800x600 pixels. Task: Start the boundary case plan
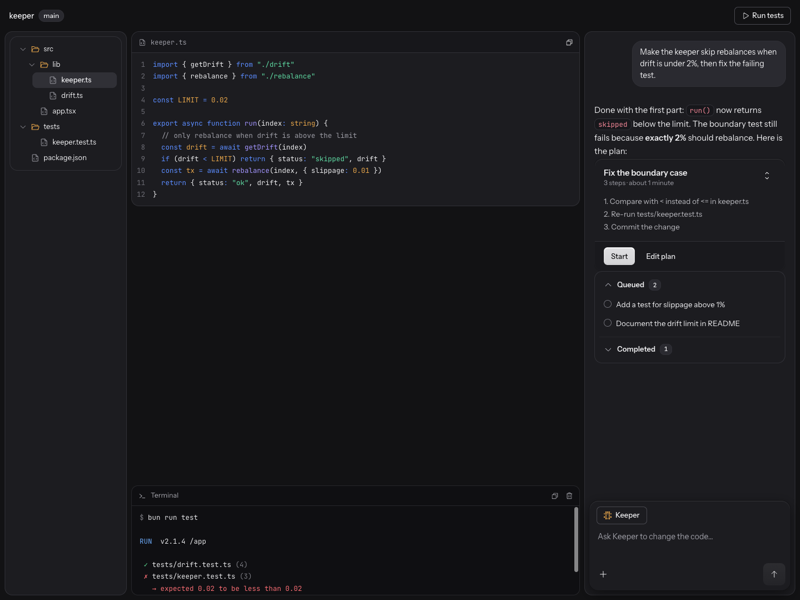click(x=619, y=256)
